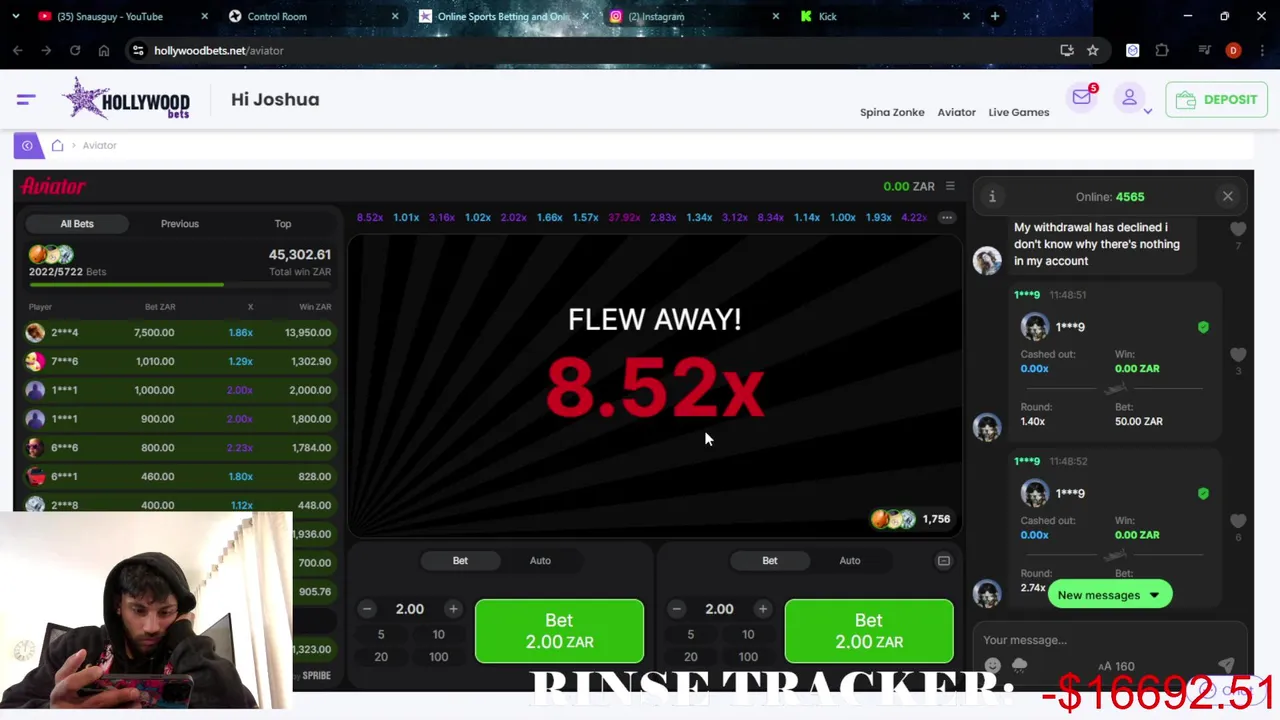1280x720 pixels.
Task: Open the chat info icon
Action: tap(992, 197)
